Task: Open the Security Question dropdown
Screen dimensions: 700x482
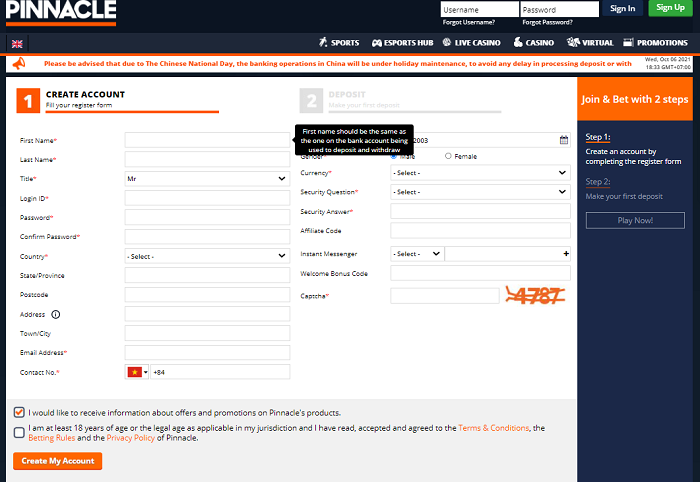Action: [480, 192]
